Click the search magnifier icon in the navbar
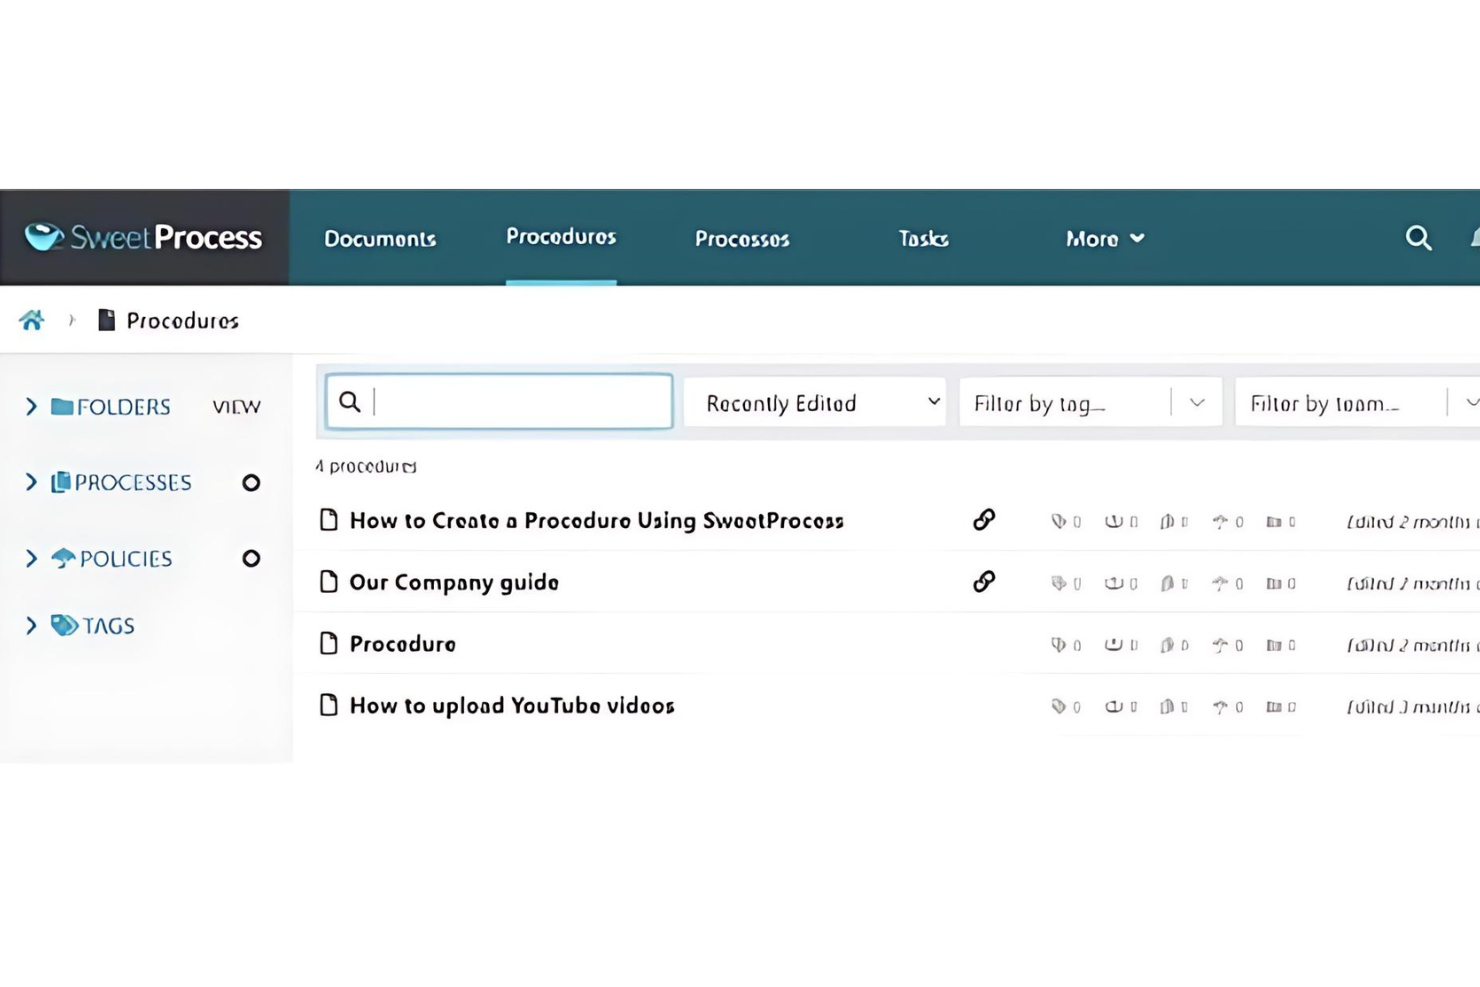1480x987 pixels. pos(1418,238)
